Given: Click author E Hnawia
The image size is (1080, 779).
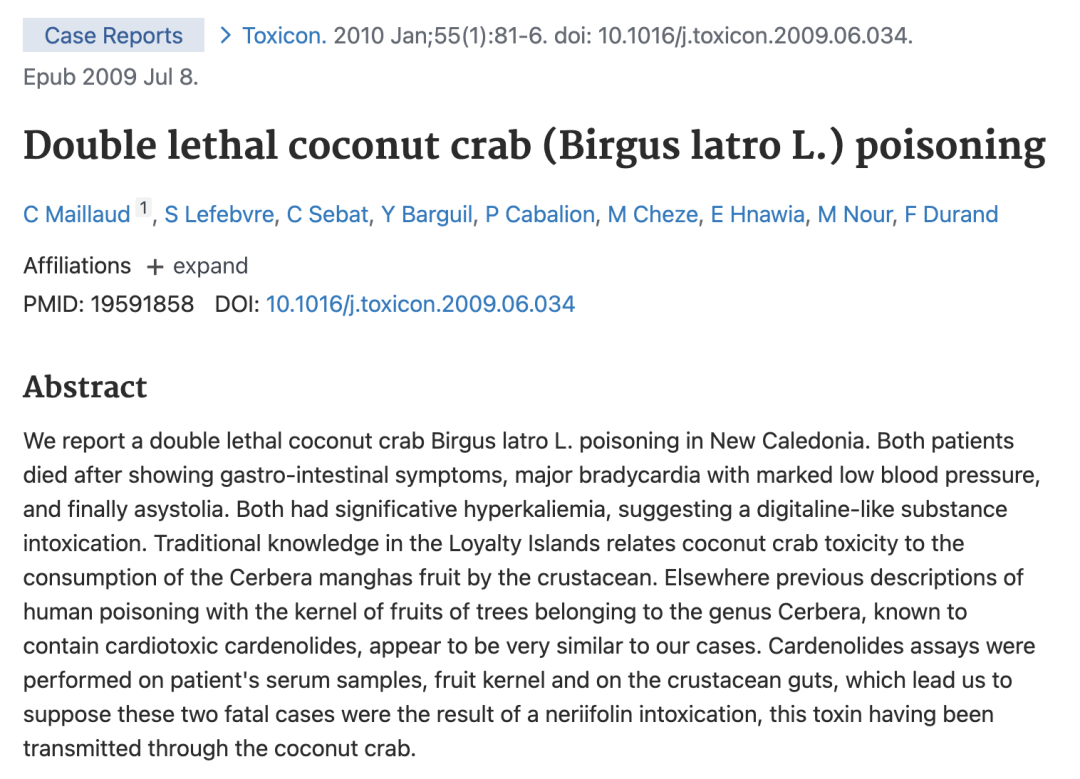Looking at the screenshot, I should coord(757,214).
